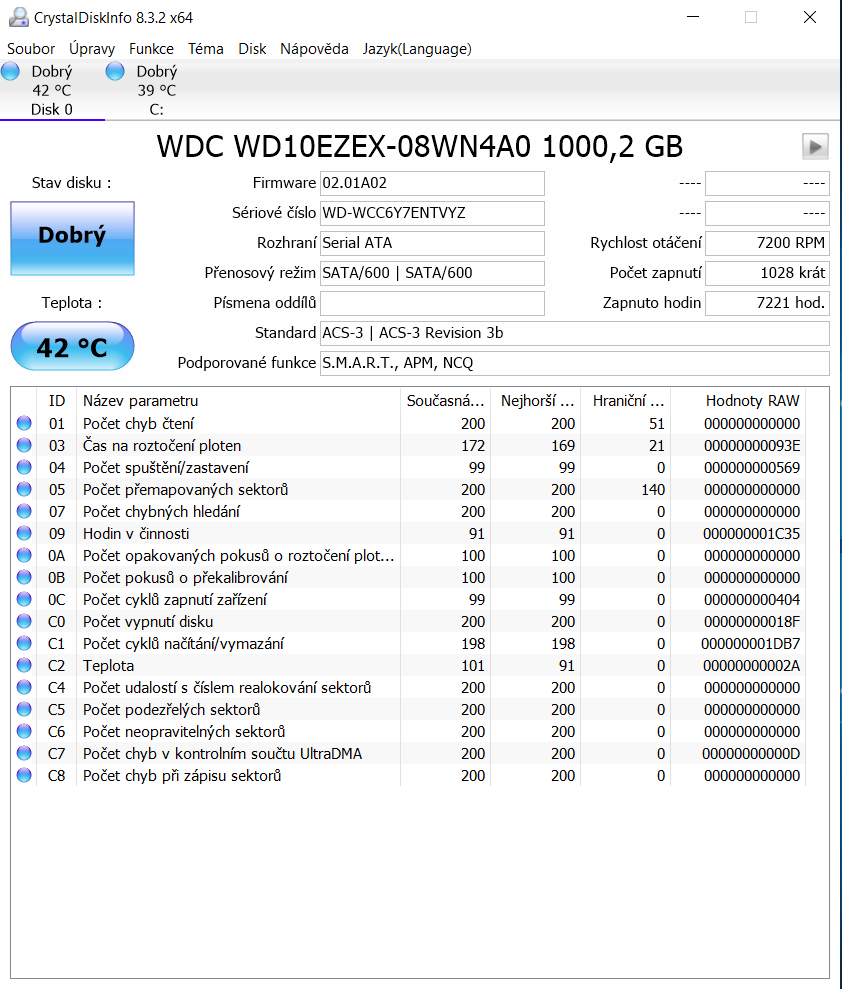Image resolution: width=842 pixels, height=989 pixels.
Task: Click the Firmware field 02.01A02
Action: coord(432,184)
